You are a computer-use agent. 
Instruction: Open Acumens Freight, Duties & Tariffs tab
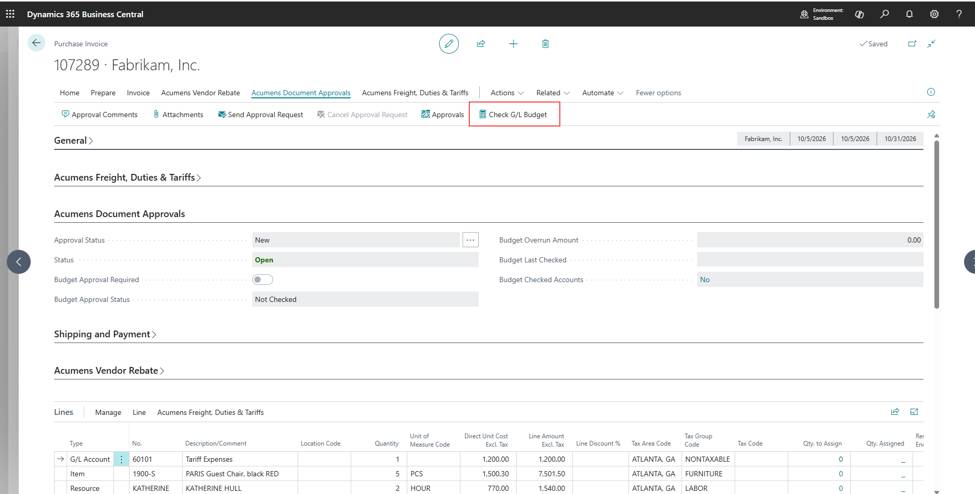(x=415, y=93)
